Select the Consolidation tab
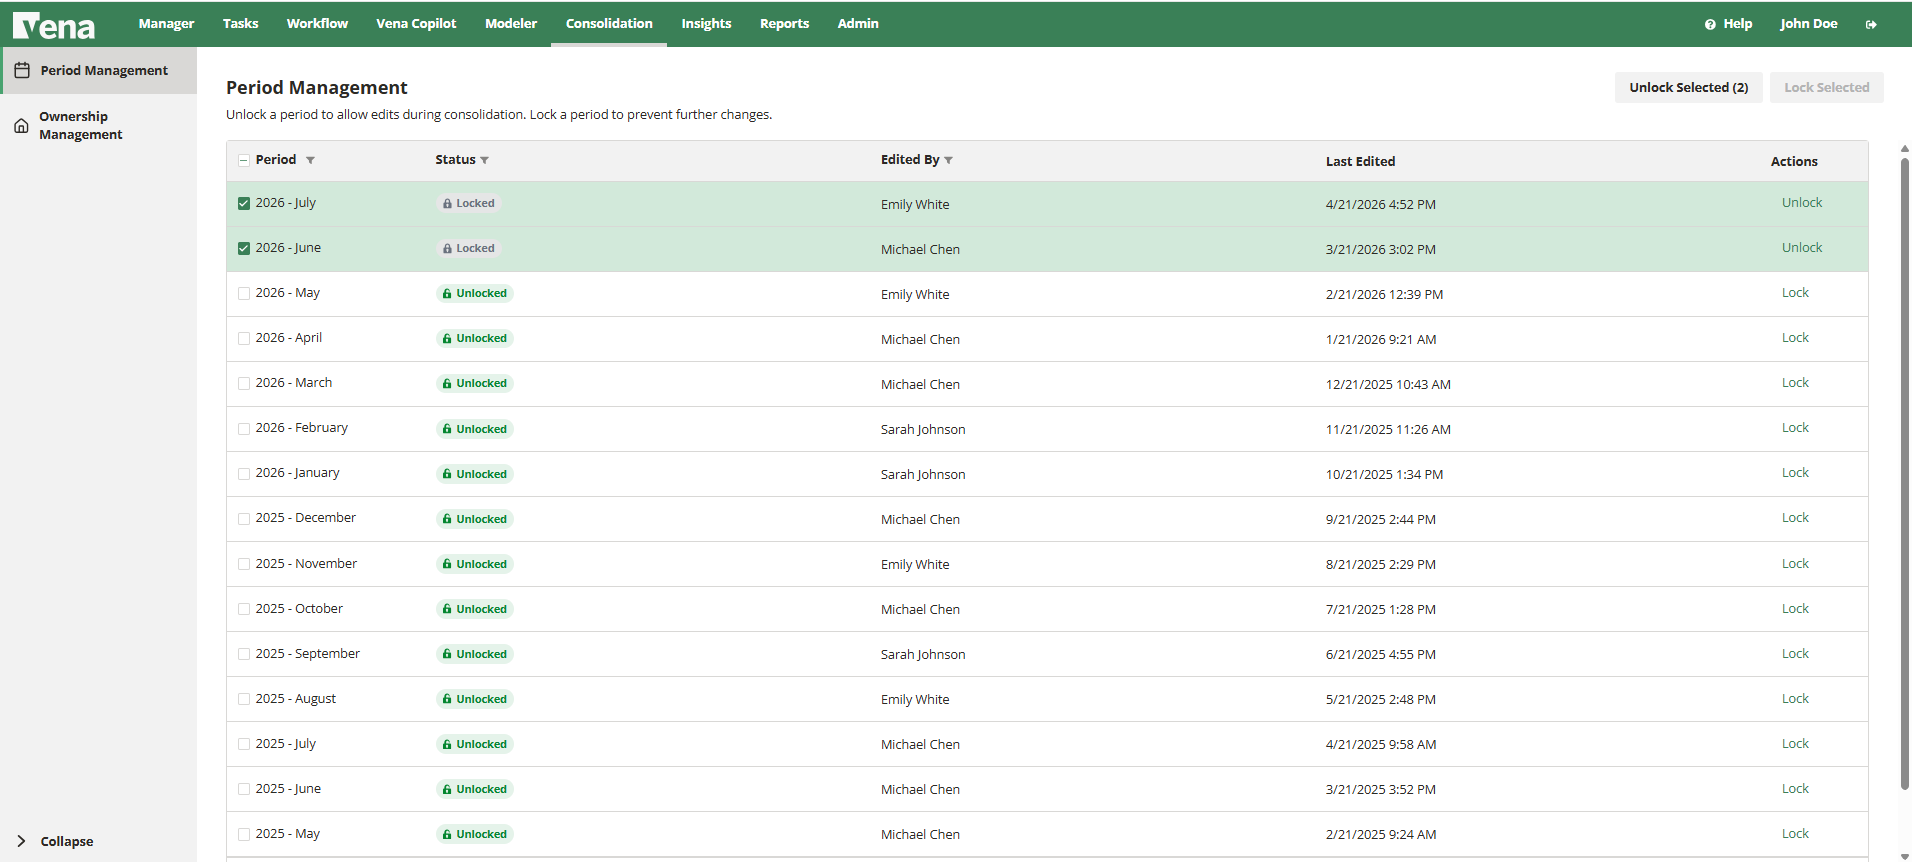1912x862 pixels. click(x=609, y=23)
